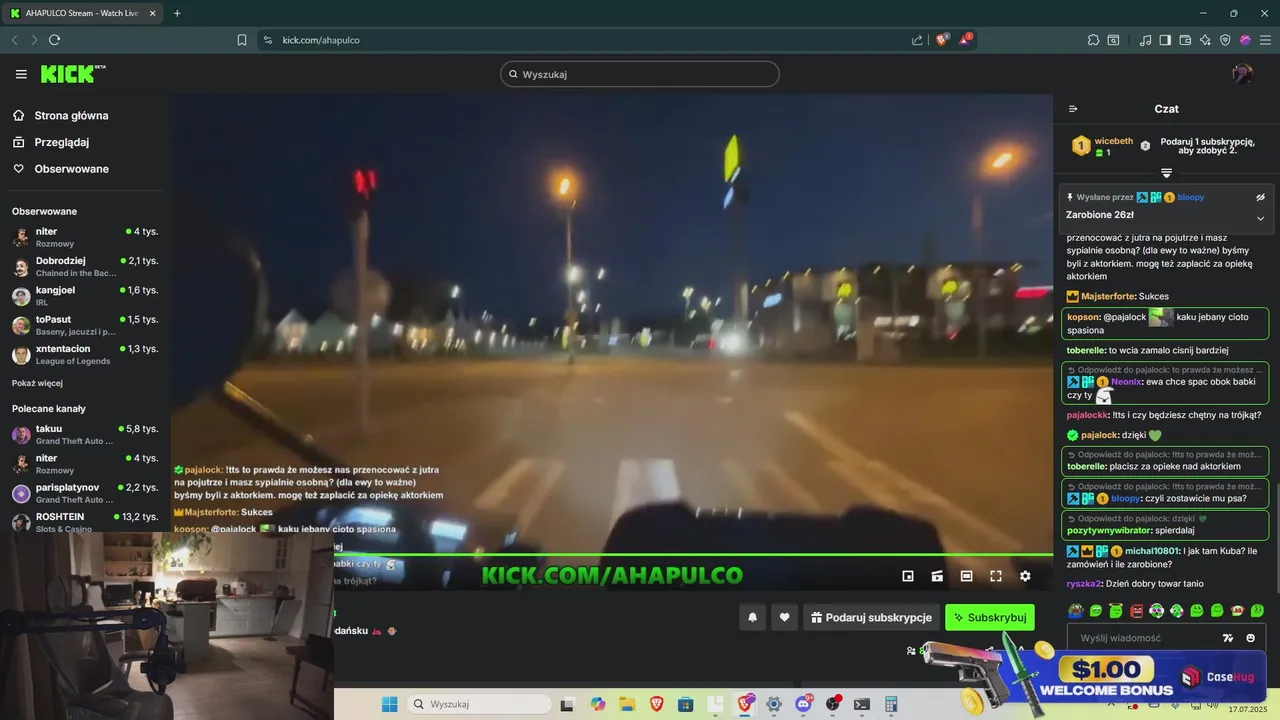1280x720 pixels.
Task: Open parisplatynov recommended channel
Action: [x=84, y=493]
